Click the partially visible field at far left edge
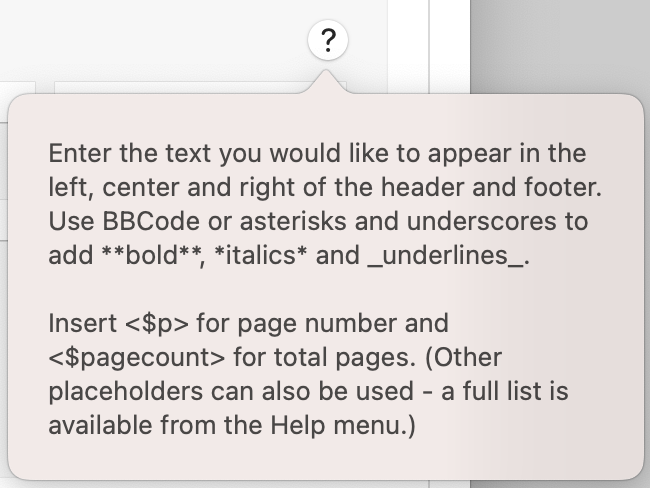650x488 pixels. pos(17,87)
